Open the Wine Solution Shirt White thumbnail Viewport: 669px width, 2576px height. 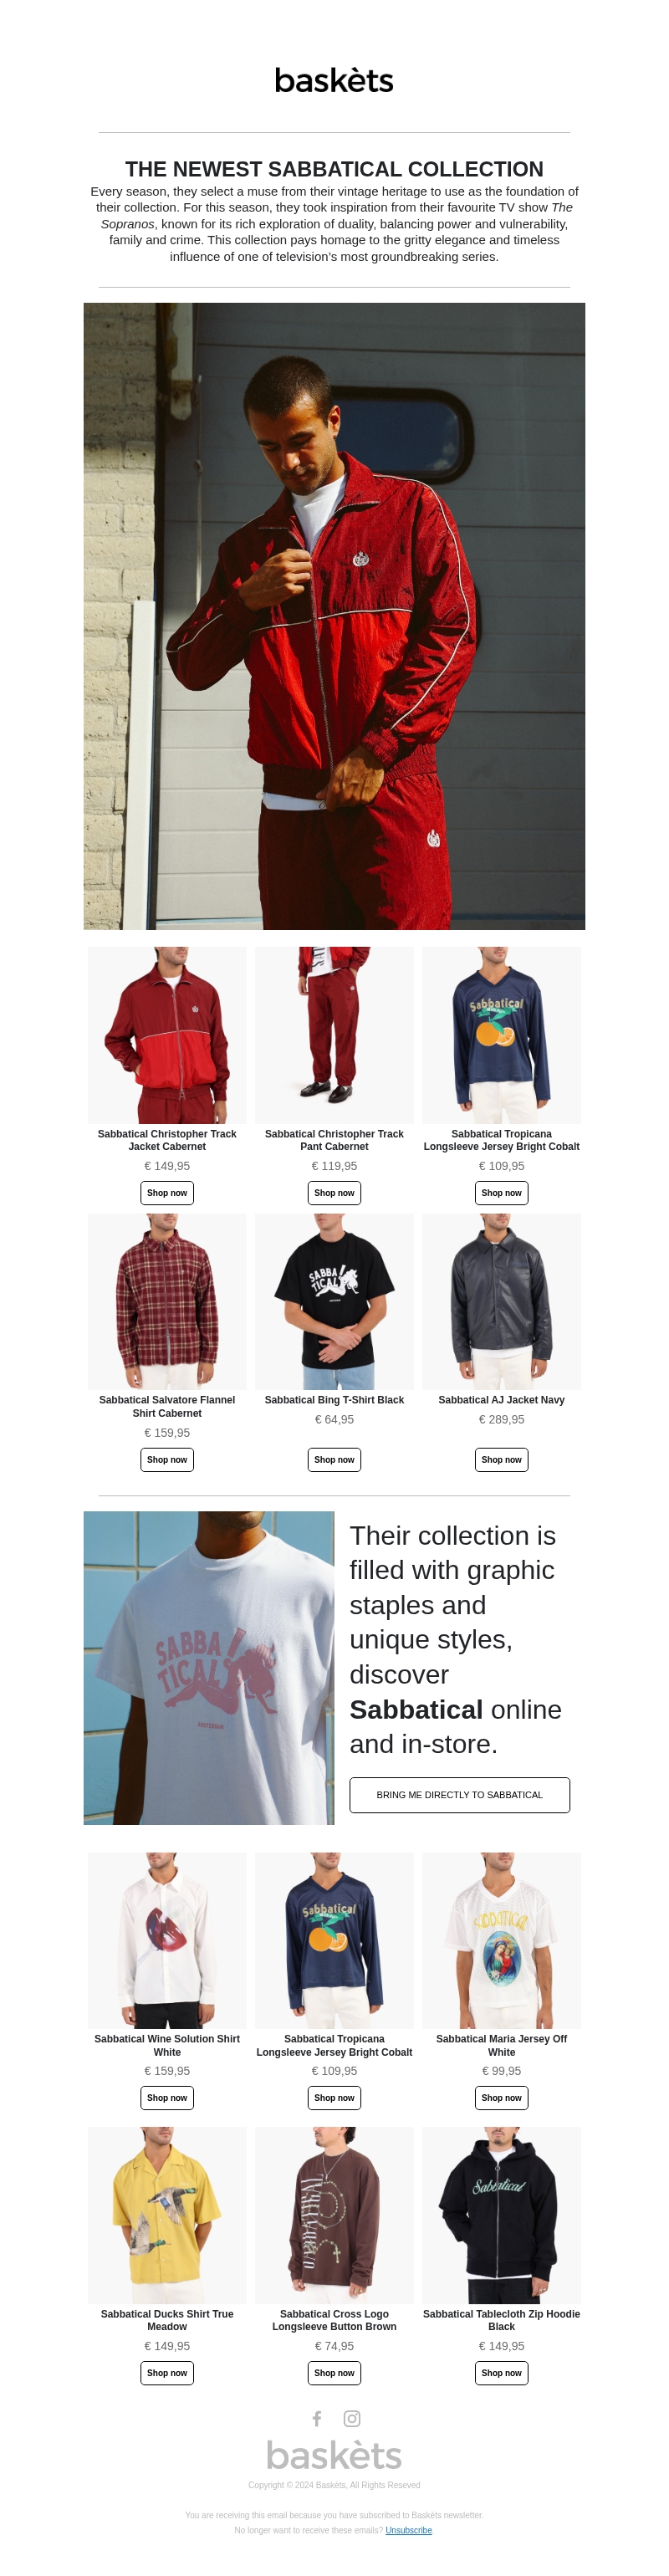[167, 1940]
